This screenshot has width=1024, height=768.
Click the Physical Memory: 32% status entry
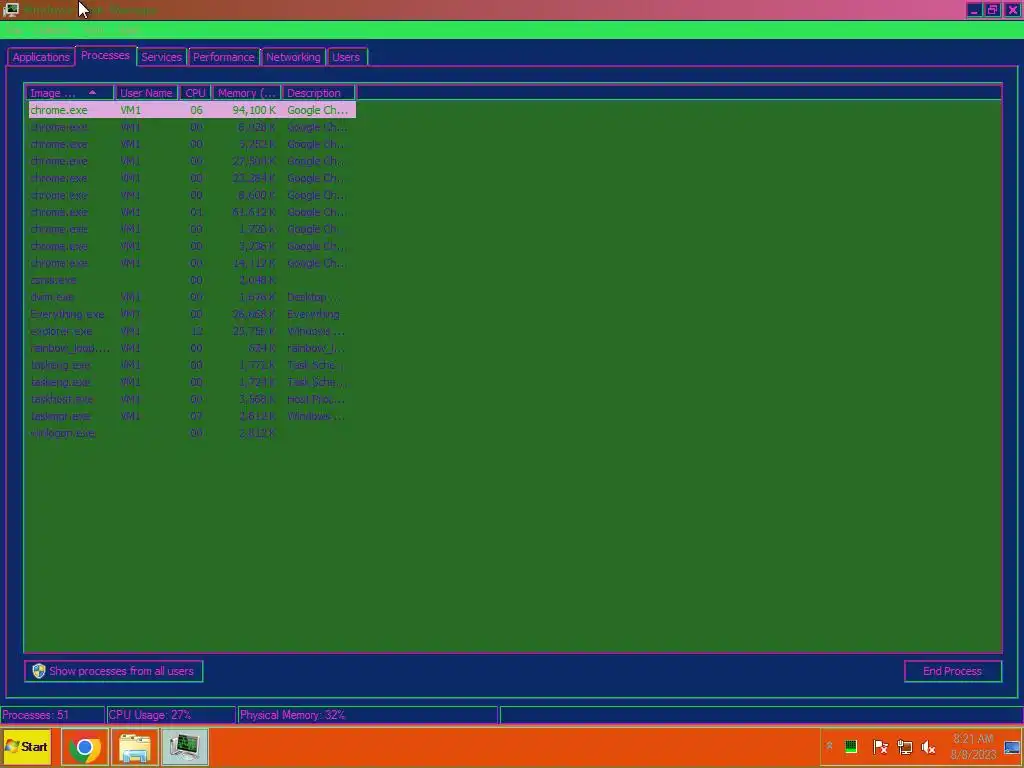point(368,714)
